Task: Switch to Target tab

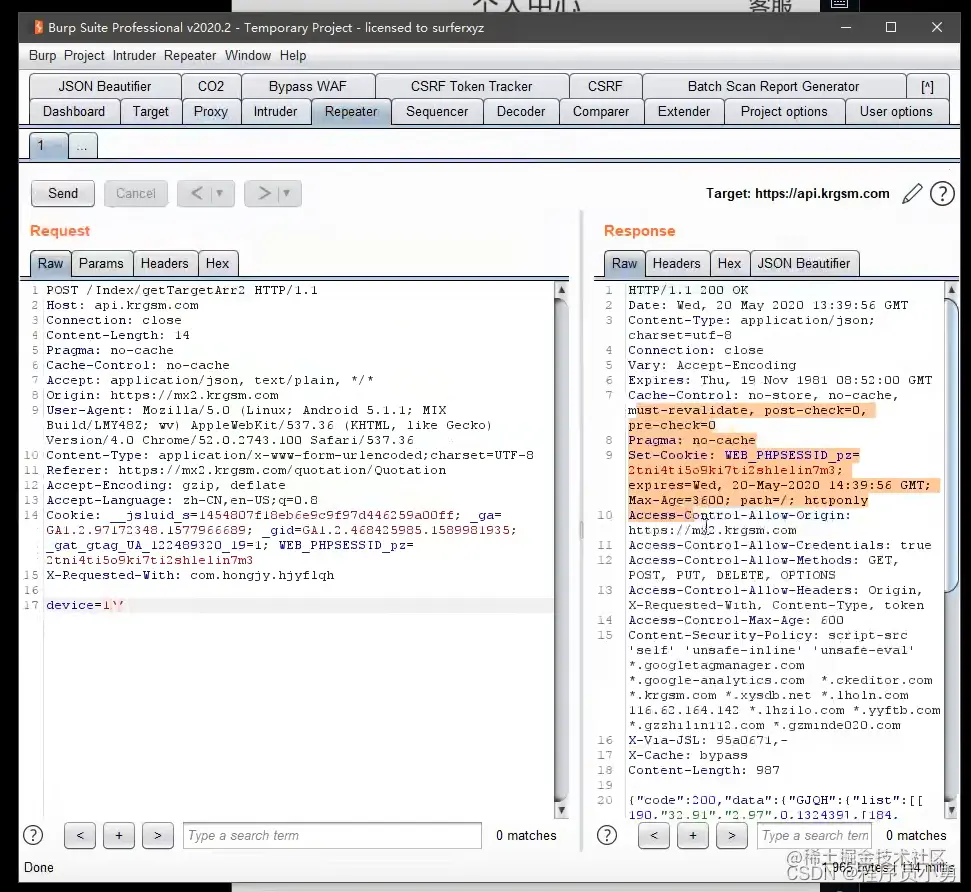Action: (x=150, y=112)
